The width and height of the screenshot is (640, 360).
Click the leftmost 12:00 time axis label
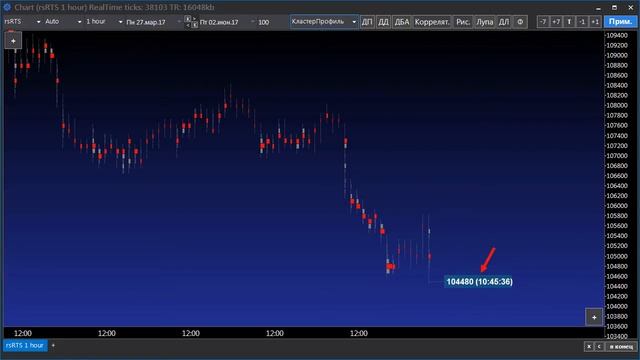click(23, 333)
